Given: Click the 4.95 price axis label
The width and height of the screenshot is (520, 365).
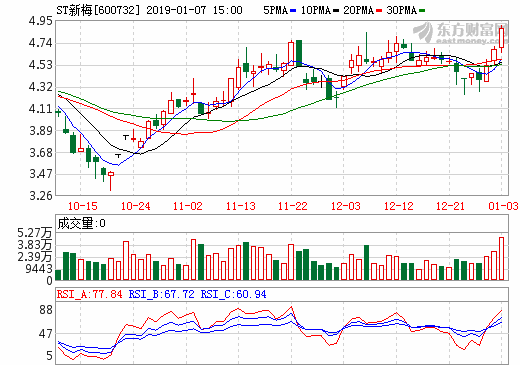Looking at the screenshot, I should point(40,21).
